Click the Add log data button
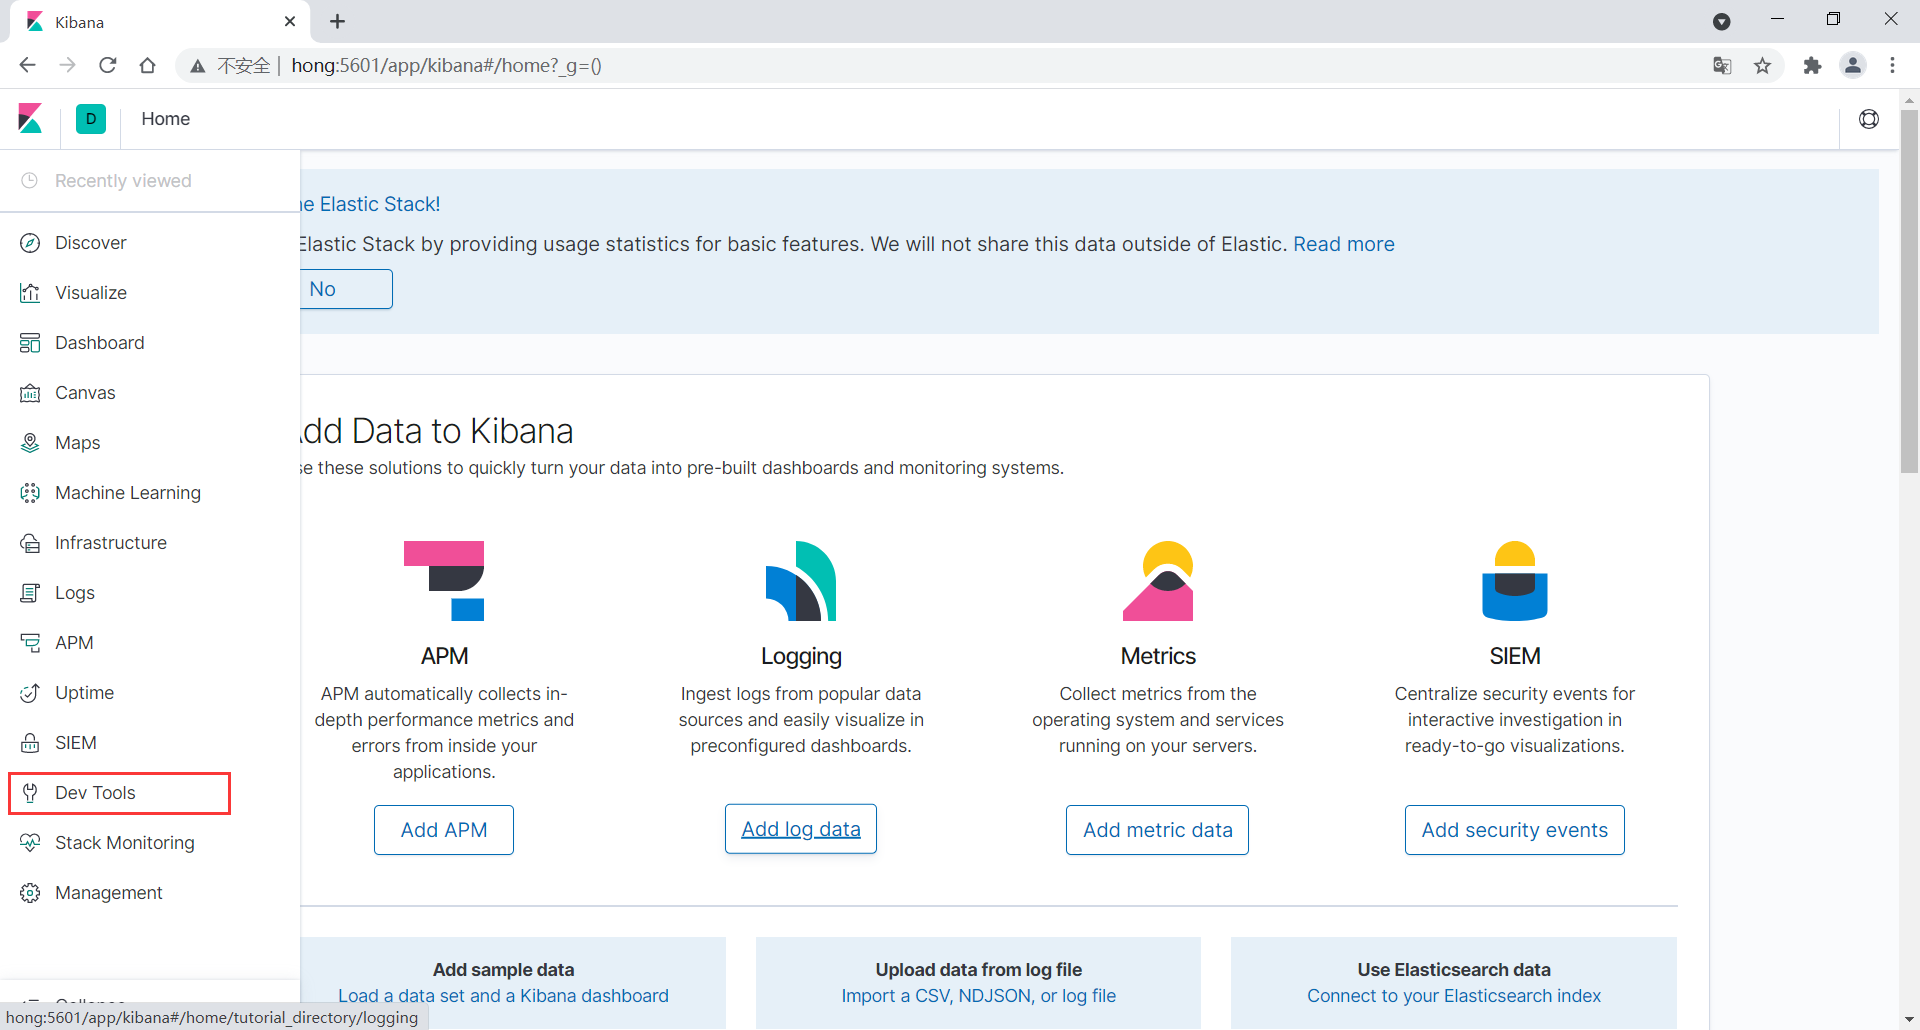The image size is (1920, 1030). 801,829
